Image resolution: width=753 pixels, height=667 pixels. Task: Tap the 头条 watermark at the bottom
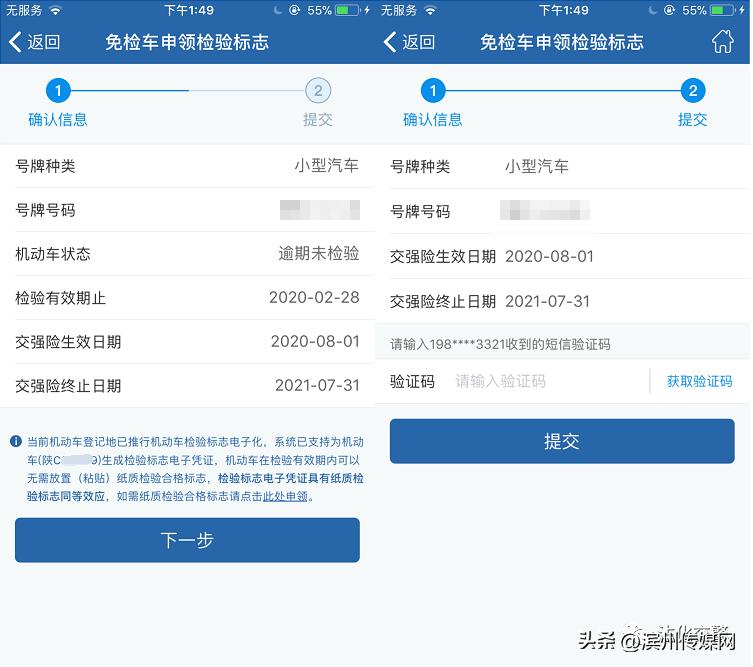coord(597,641)
